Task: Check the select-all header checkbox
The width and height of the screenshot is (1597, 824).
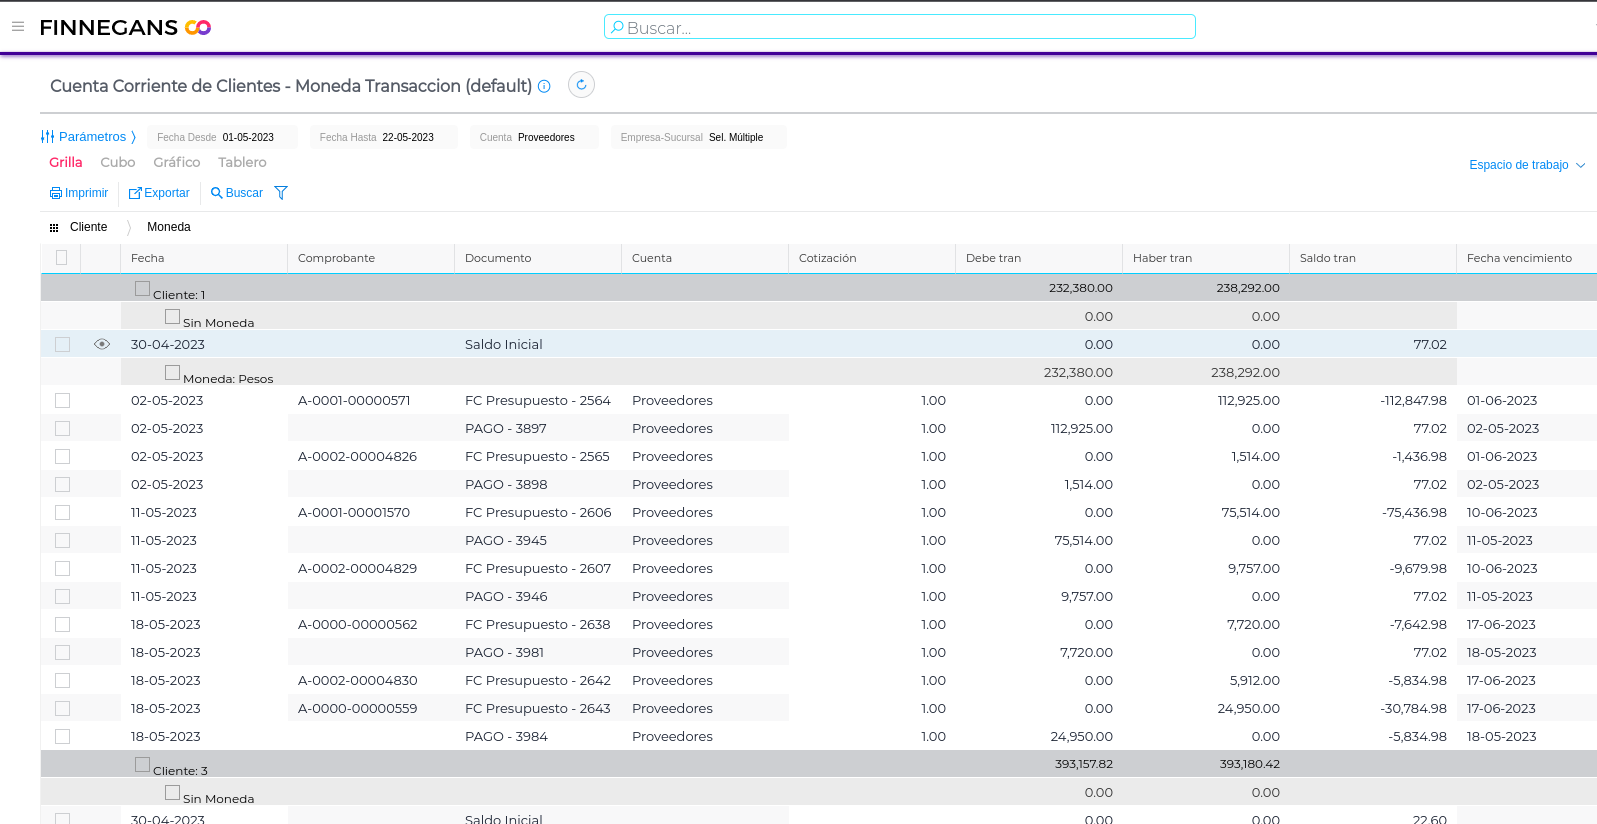Action: pyautogui.click(x=62, y=258)
